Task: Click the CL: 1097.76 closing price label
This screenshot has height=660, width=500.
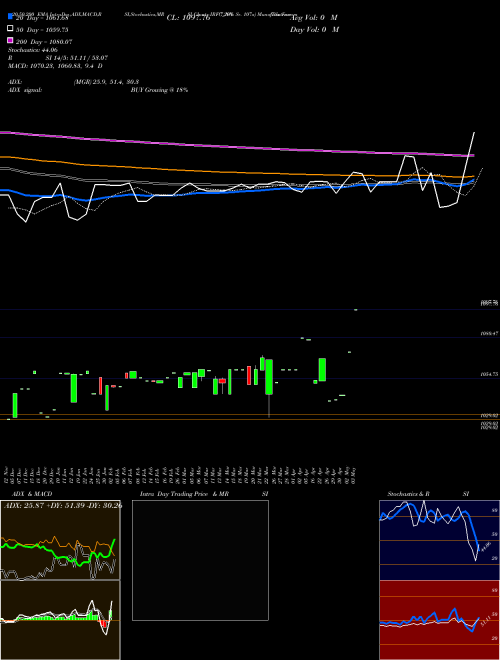Action: pyautogui.click(x=188, y=18)
